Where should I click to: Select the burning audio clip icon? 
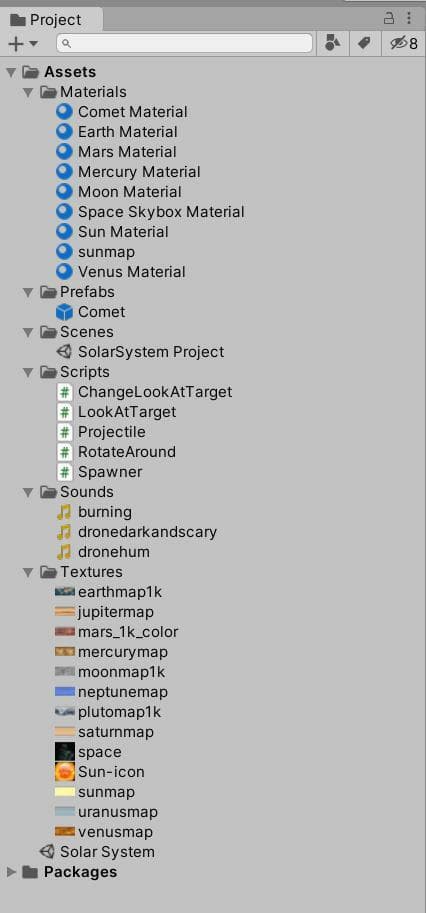64,512
